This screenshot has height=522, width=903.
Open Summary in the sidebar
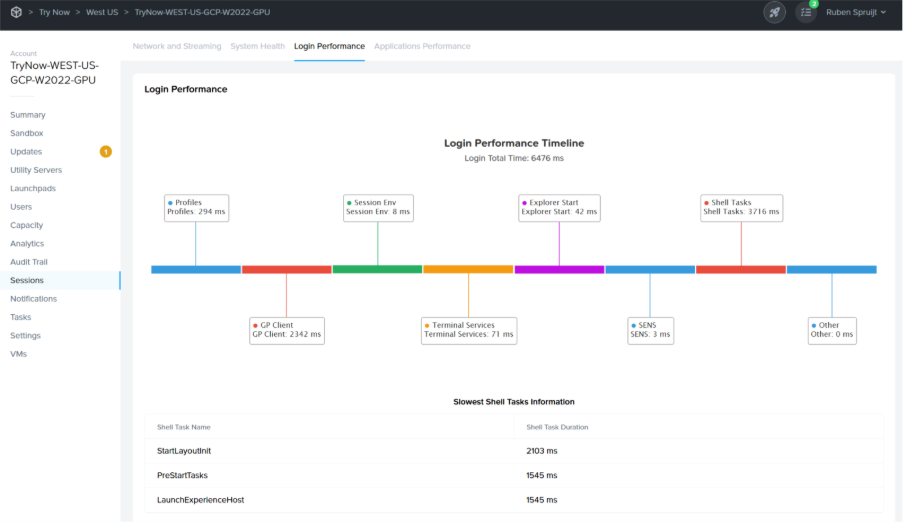[28, 115]
